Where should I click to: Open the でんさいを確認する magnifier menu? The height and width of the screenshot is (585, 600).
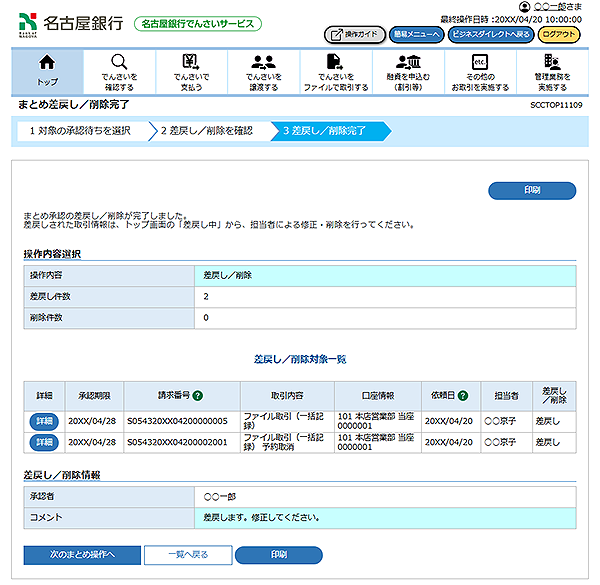point(119,71)
